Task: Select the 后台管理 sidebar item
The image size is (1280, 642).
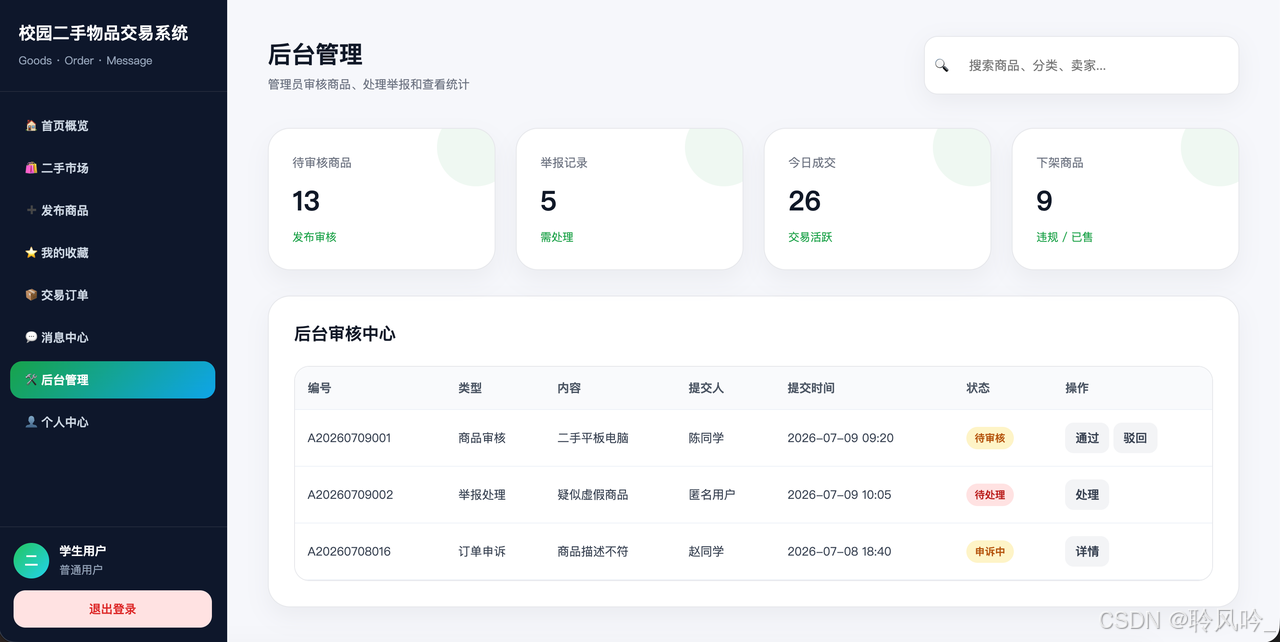Action: [112, 380]
